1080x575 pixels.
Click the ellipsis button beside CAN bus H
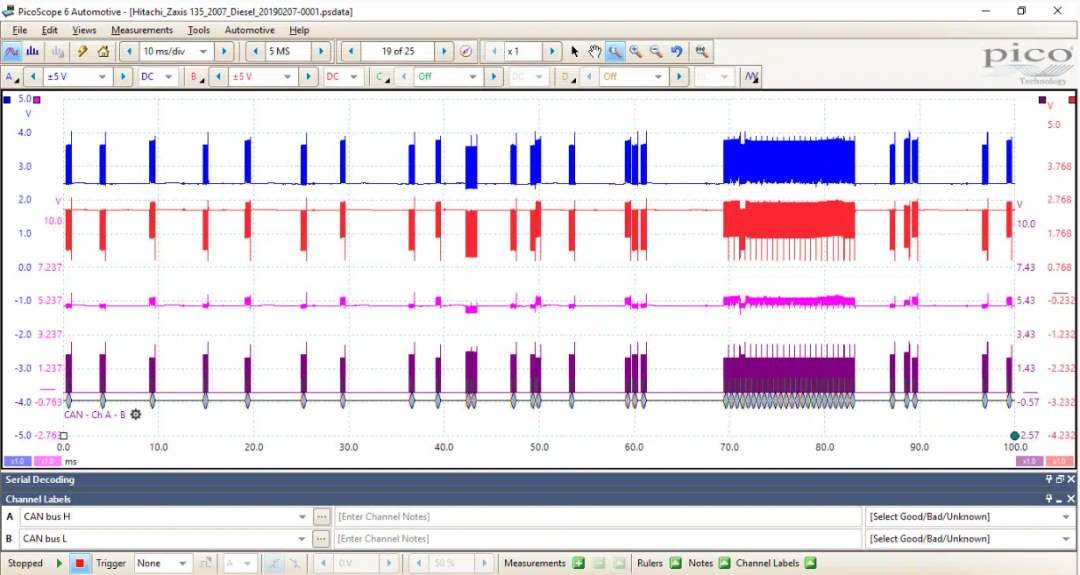(x=321, y=517)
